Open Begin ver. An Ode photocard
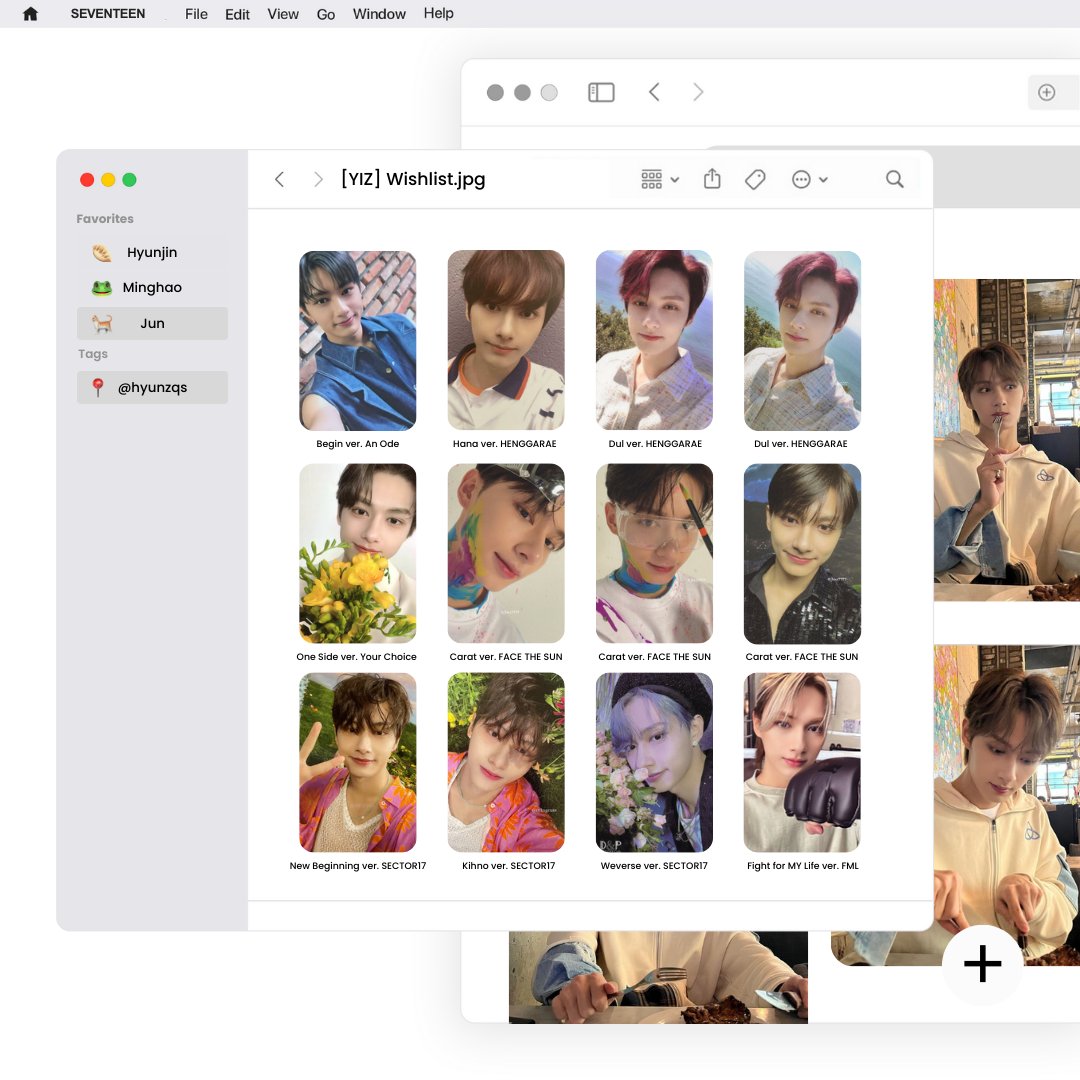 [x=357, y=341]
